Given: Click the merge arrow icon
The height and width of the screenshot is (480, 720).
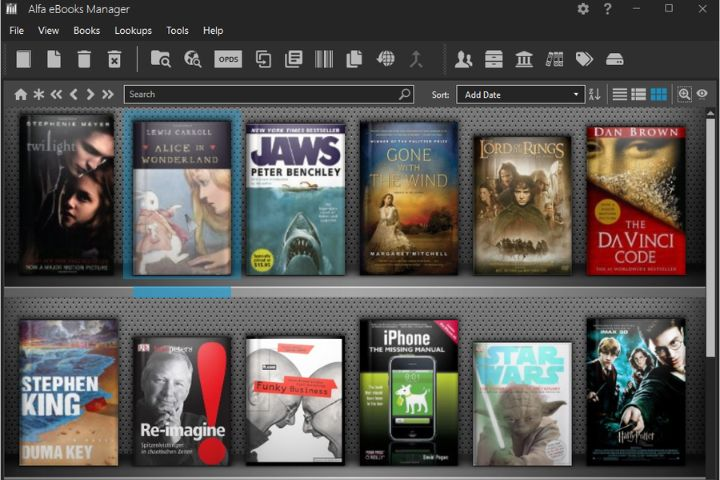Looking at the screenshot, I should (x=416, y=59).
